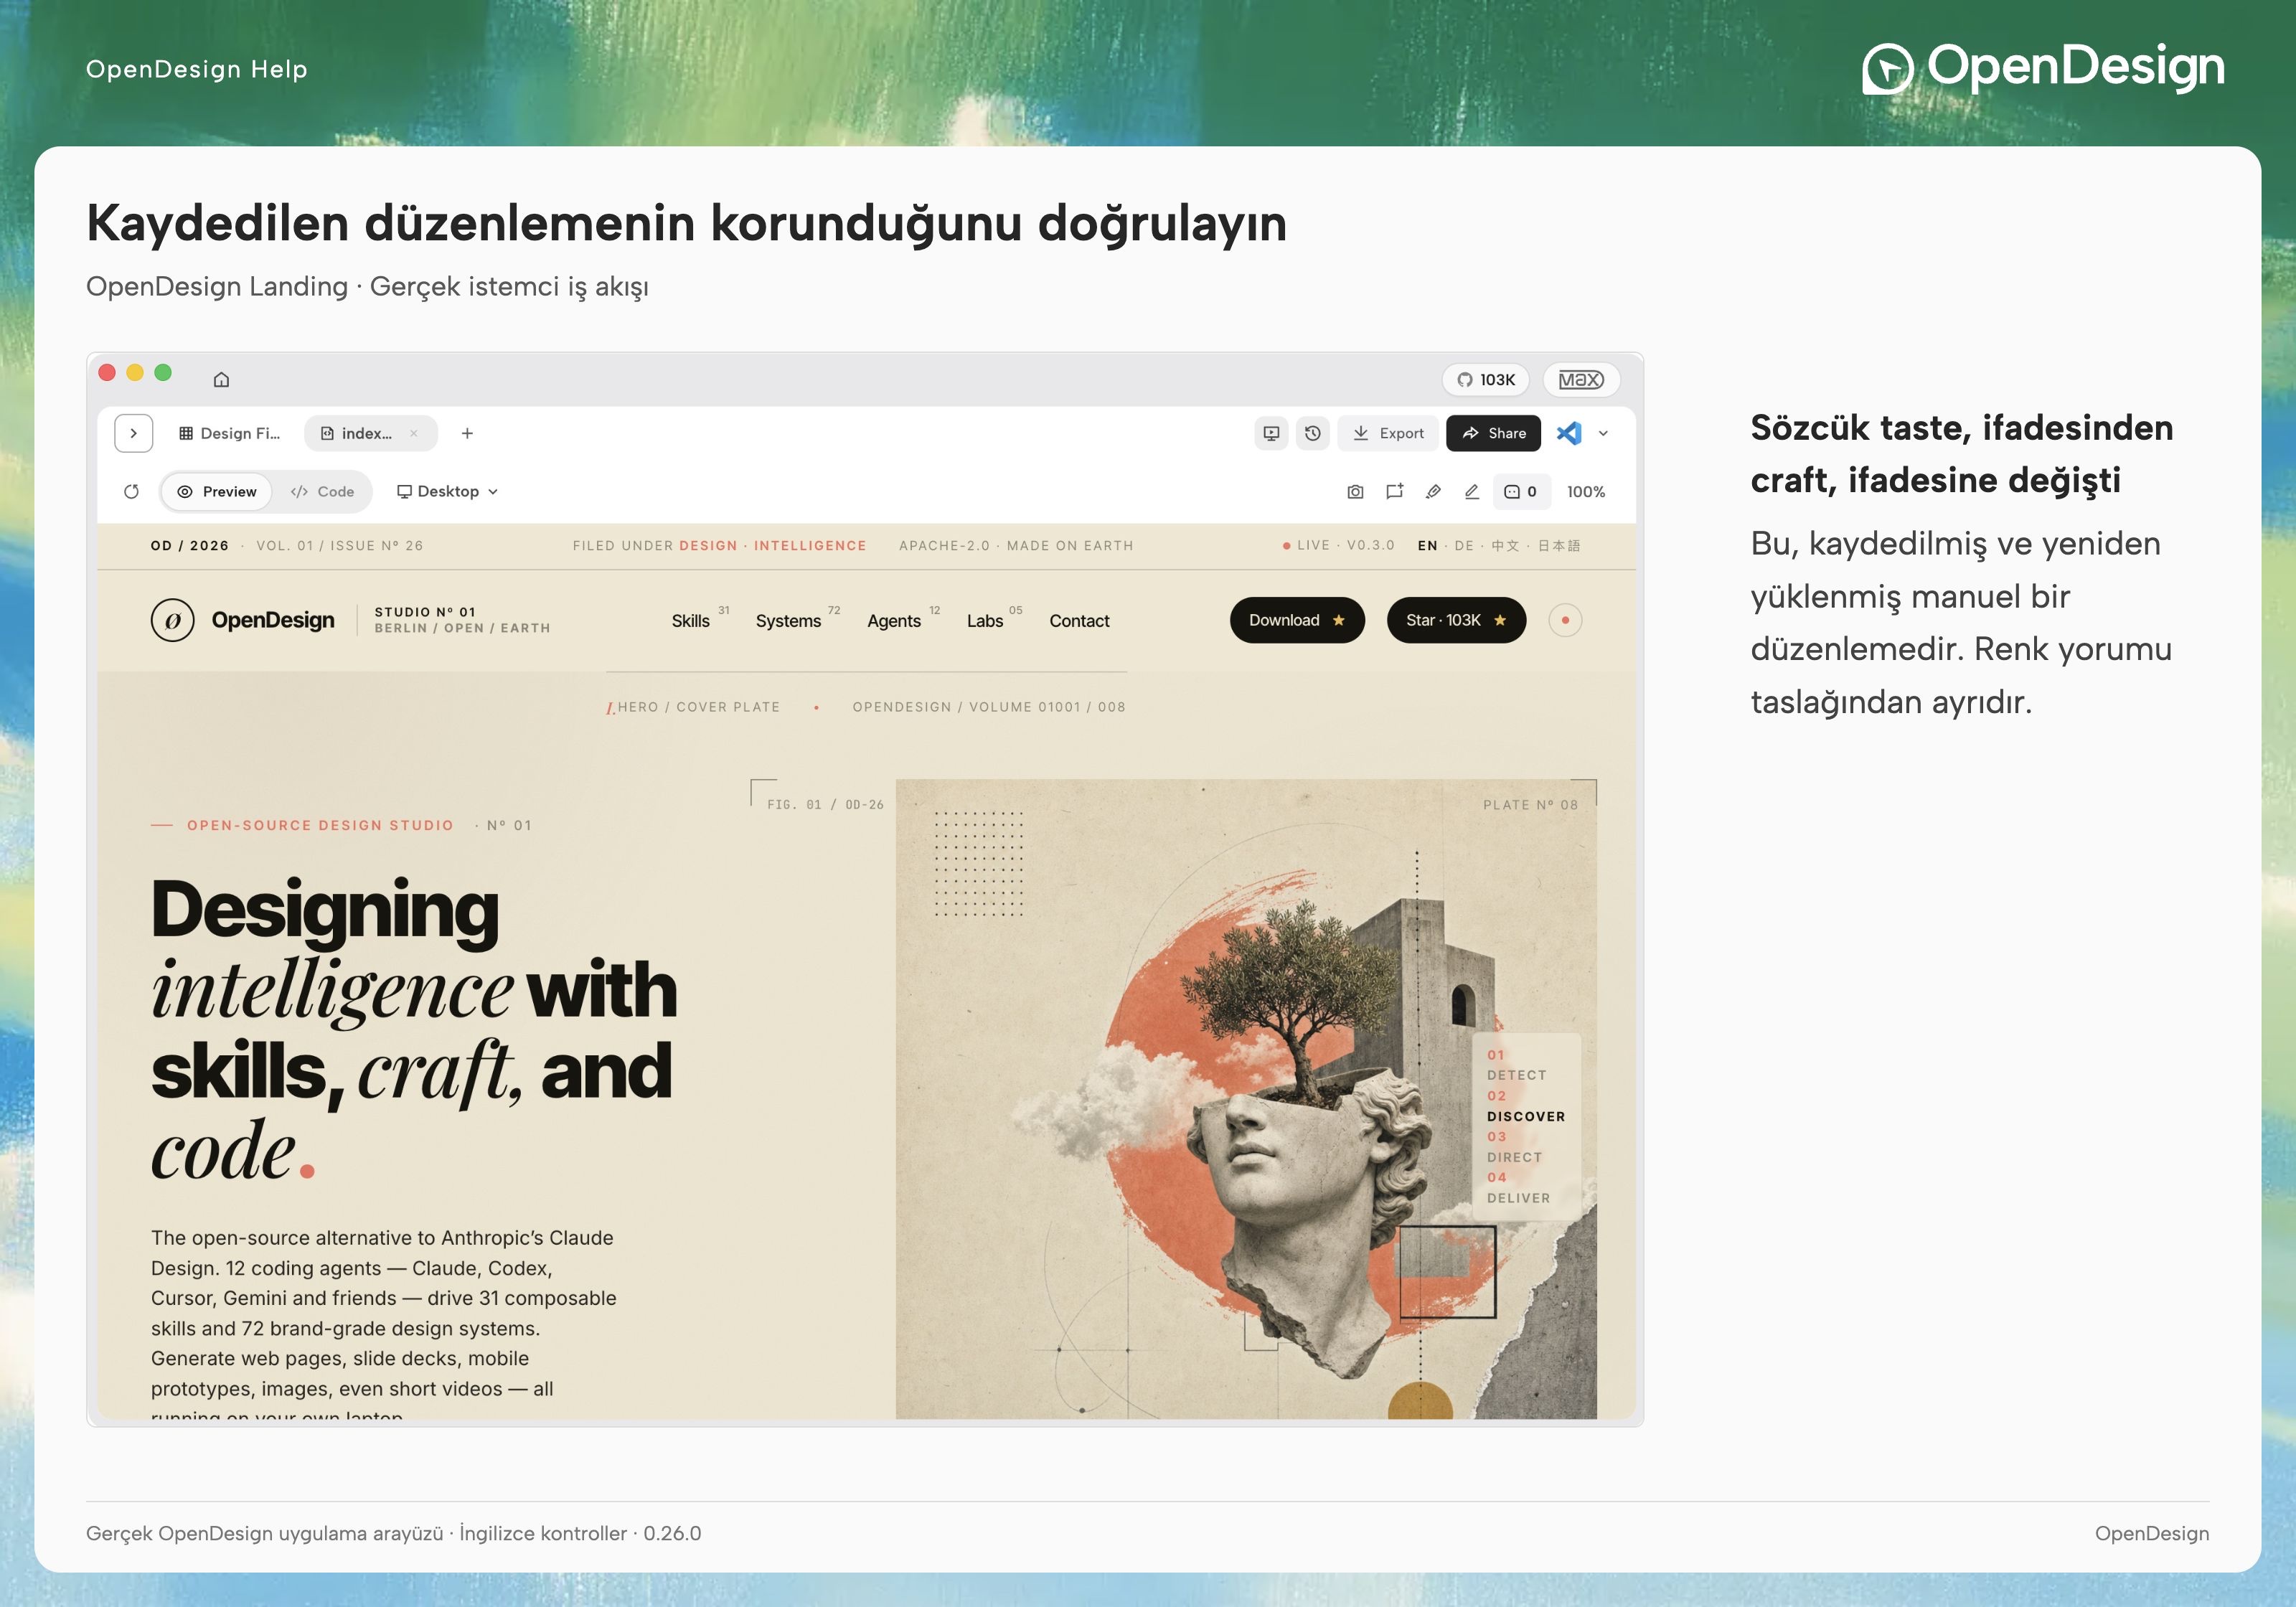Click the 100% zoom level
The image size is (2296, 1607).
tap(1586, 491)
